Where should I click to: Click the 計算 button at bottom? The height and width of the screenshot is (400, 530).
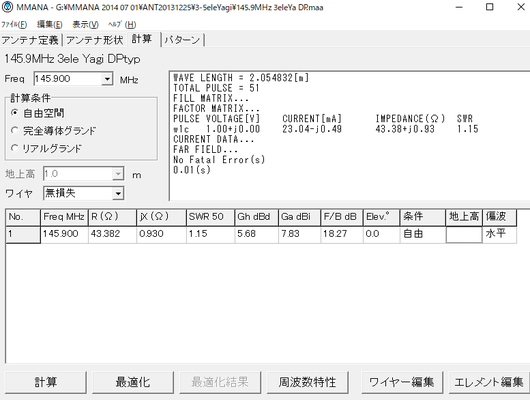pos(46,382)
